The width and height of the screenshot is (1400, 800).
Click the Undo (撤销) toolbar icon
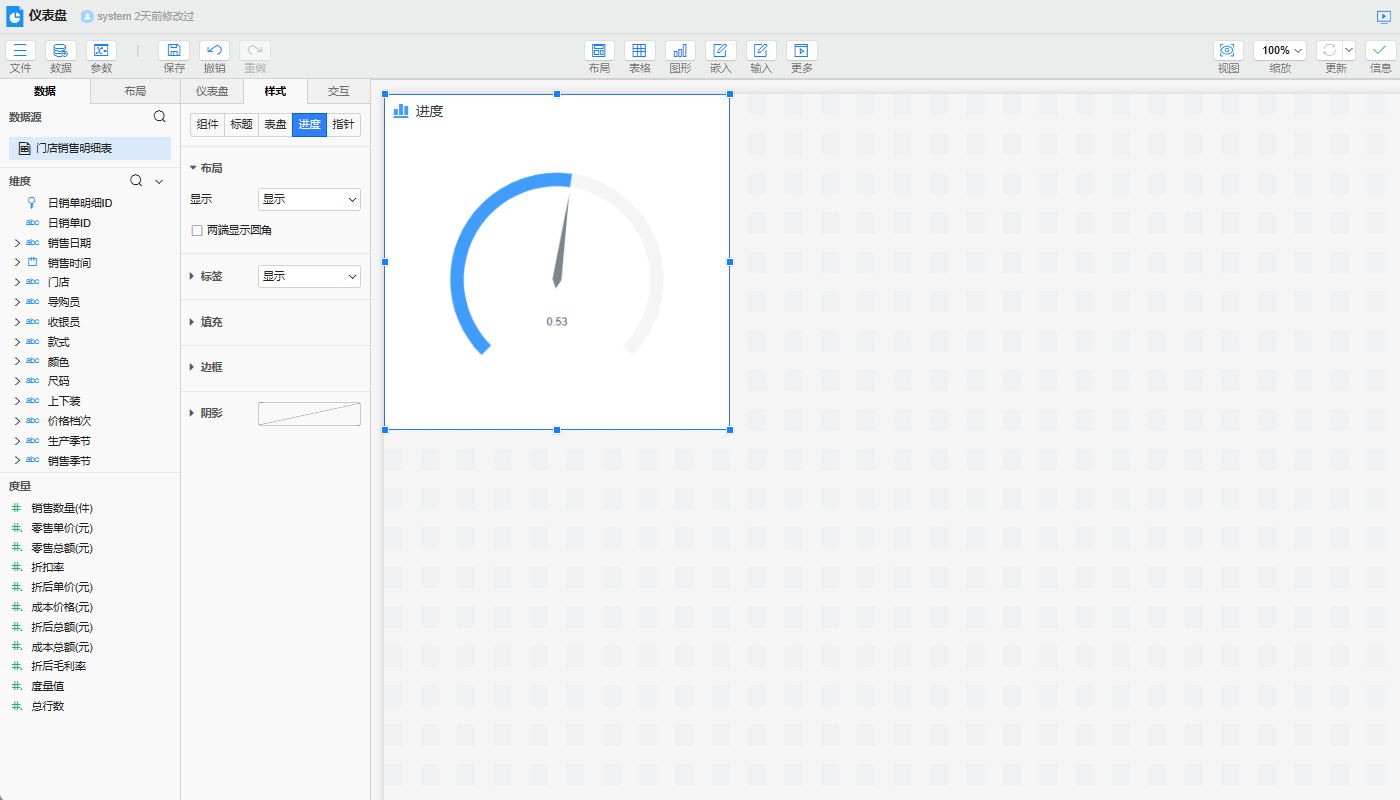coord(214,51)
